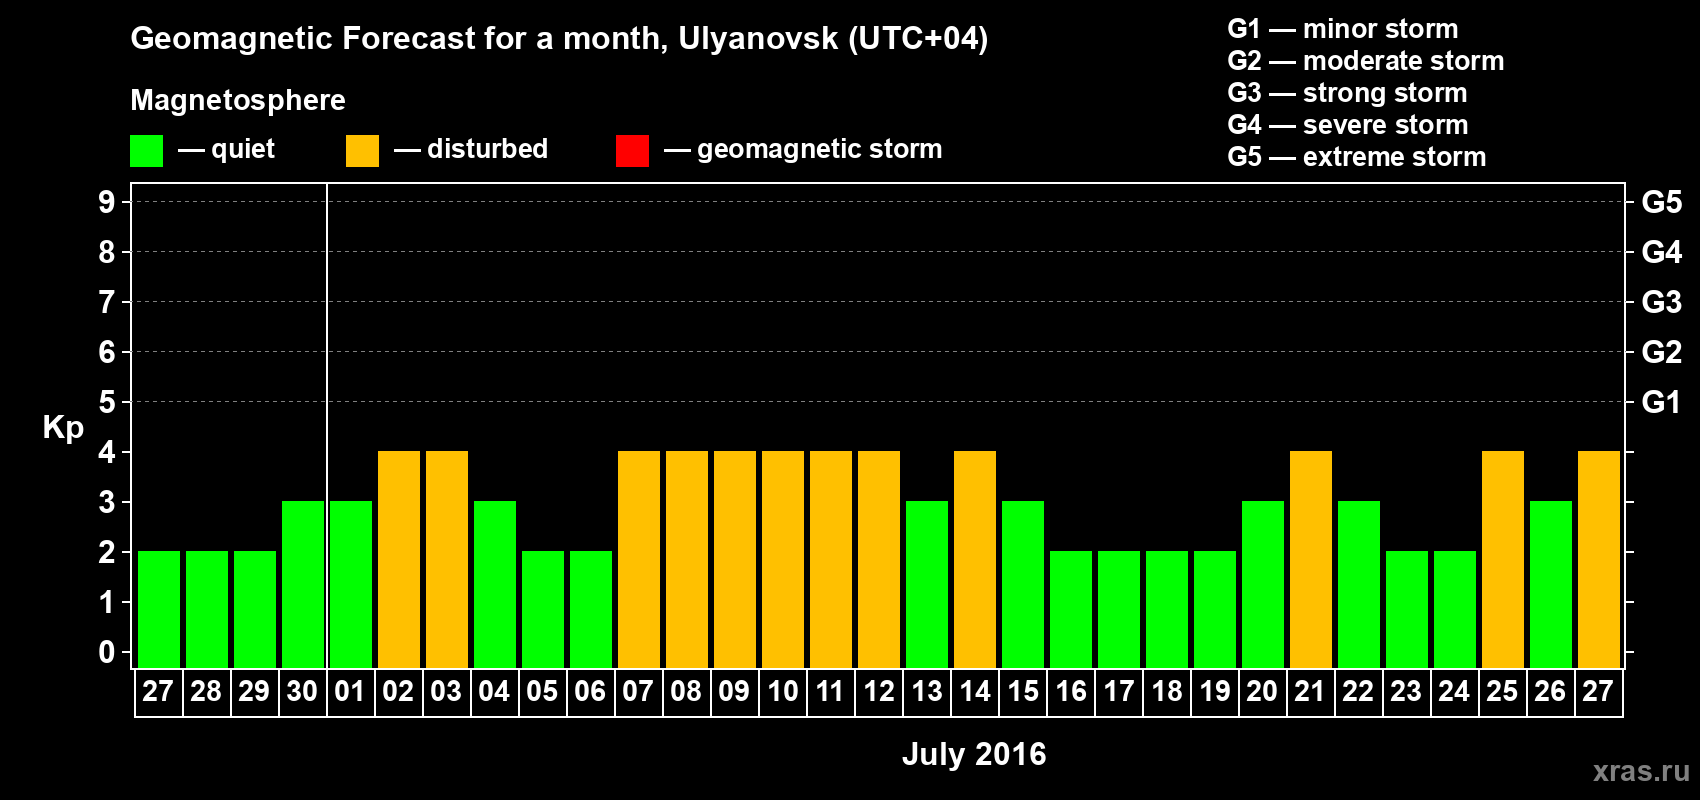
Task: Click the 'quiet' legend label text
Action: click(x=243, y=150)
